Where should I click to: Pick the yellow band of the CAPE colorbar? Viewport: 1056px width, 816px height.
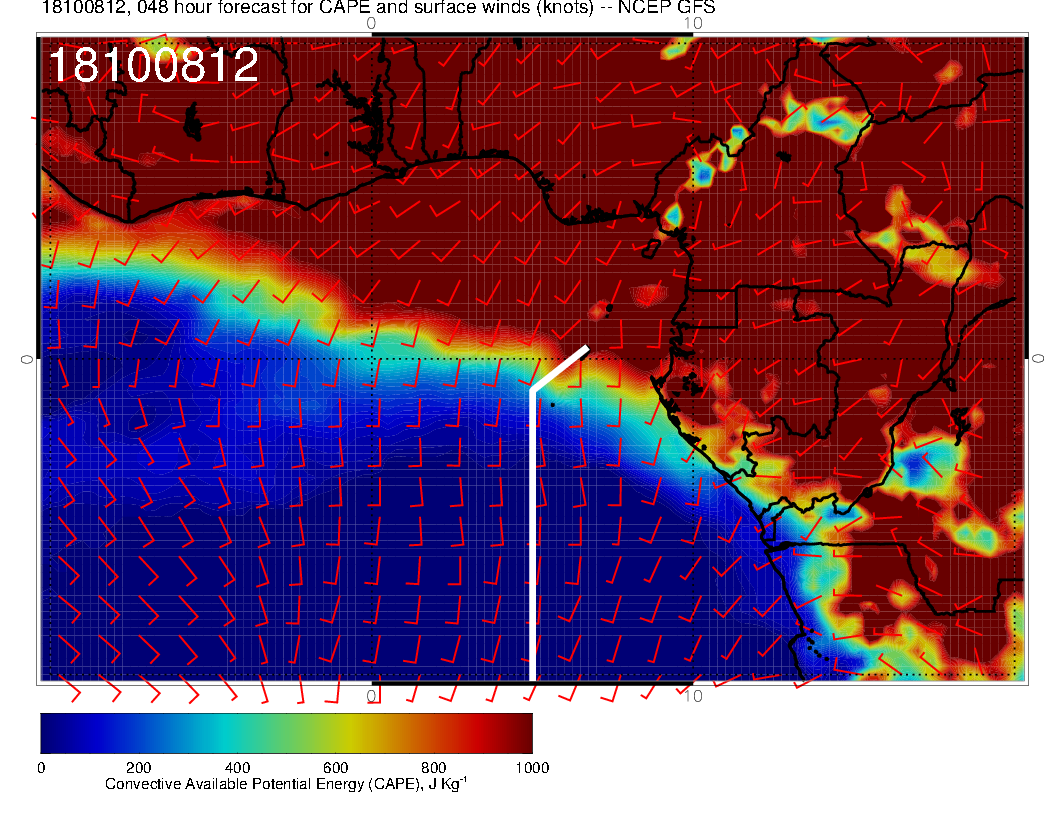point(350,732)
